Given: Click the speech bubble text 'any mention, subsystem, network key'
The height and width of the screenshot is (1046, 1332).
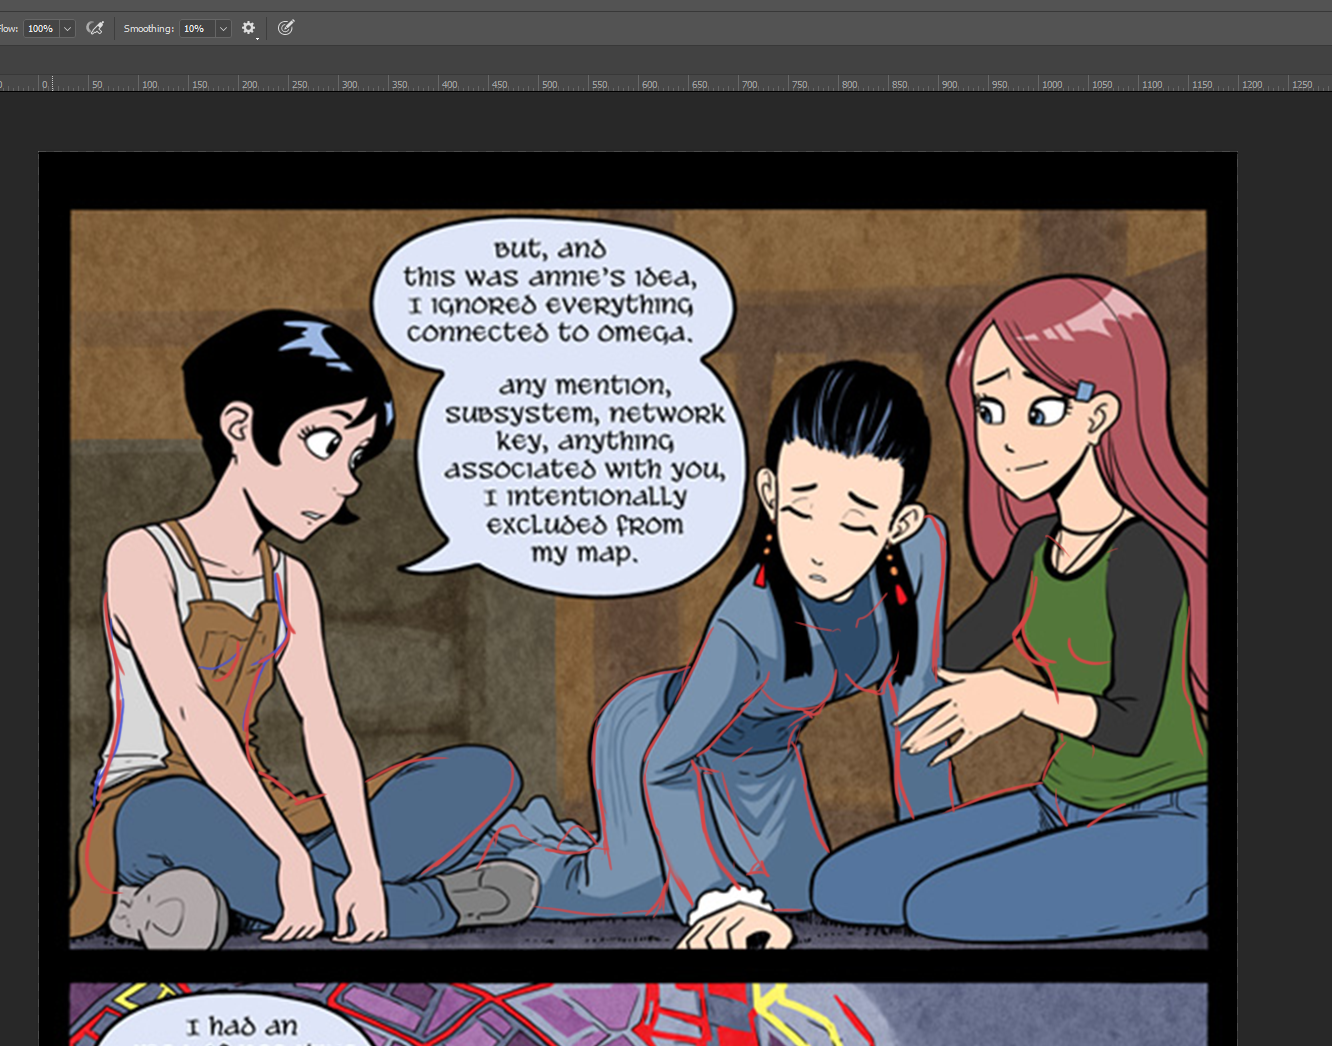Looking at the screenshot, I should [585, 413].
